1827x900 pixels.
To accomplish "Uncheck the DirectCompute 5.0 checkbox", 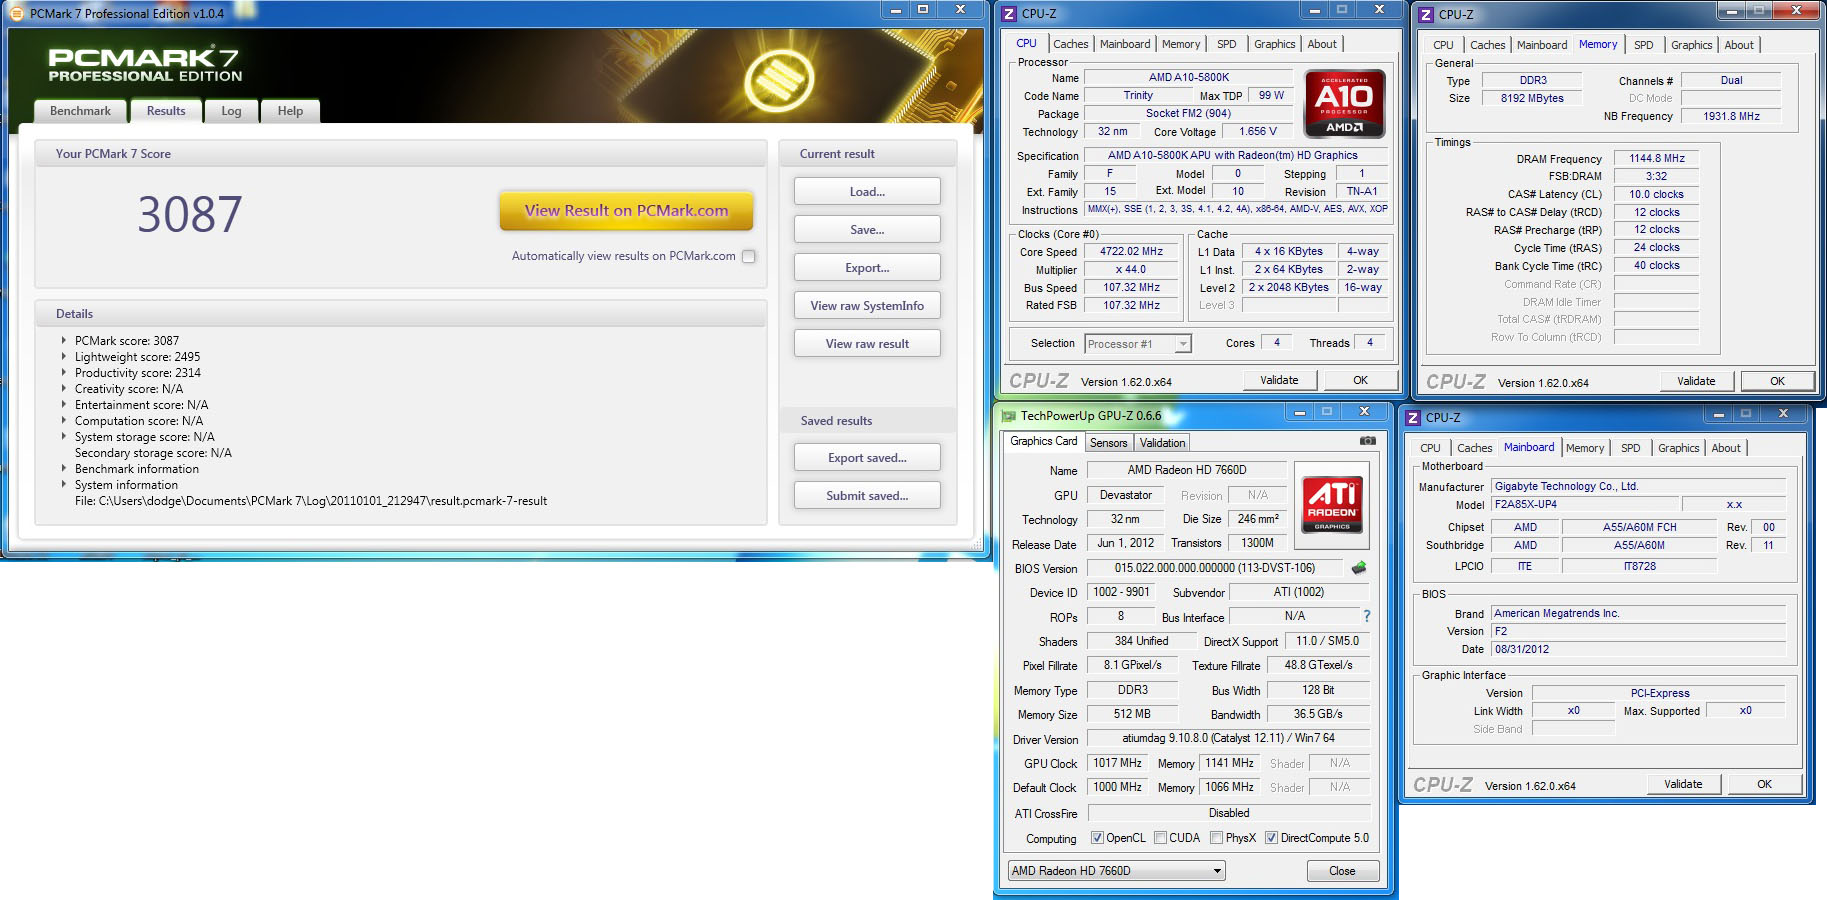I will (x=1271, y=838).
